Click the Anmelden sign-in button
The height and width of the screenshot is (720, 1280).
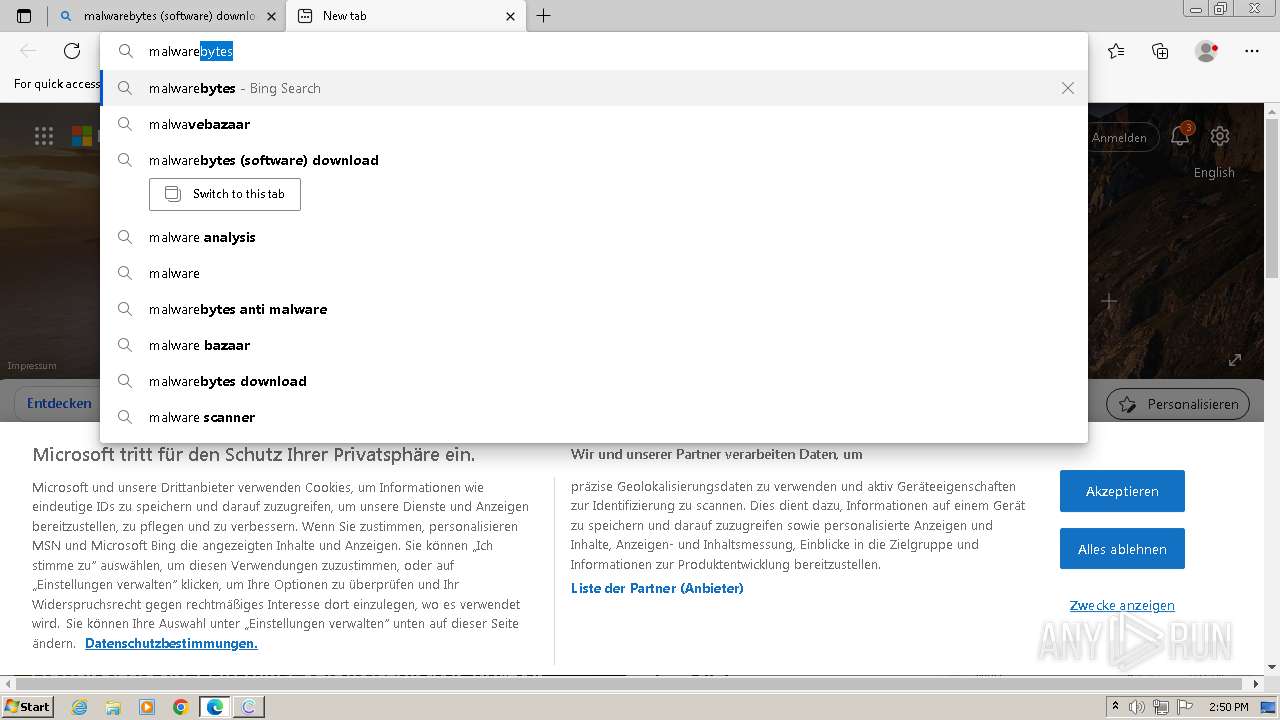pos(1120,137)
